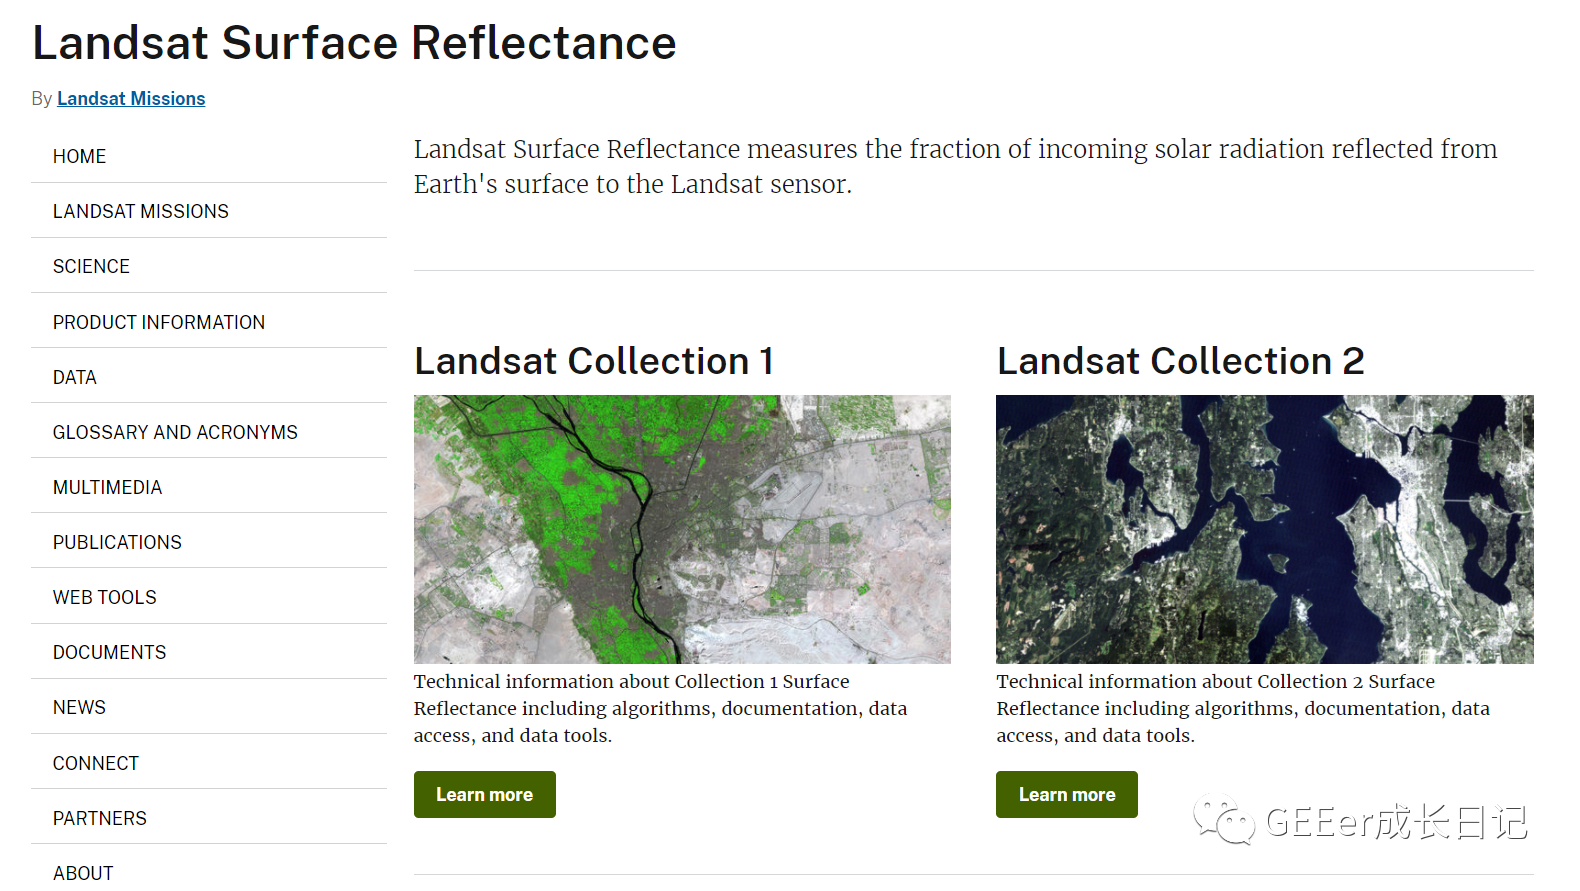Navigate to the DOCUMENTS page
Image resolution: width=1580 pixels, height=891 pixels.
click(x=109, y=652)
